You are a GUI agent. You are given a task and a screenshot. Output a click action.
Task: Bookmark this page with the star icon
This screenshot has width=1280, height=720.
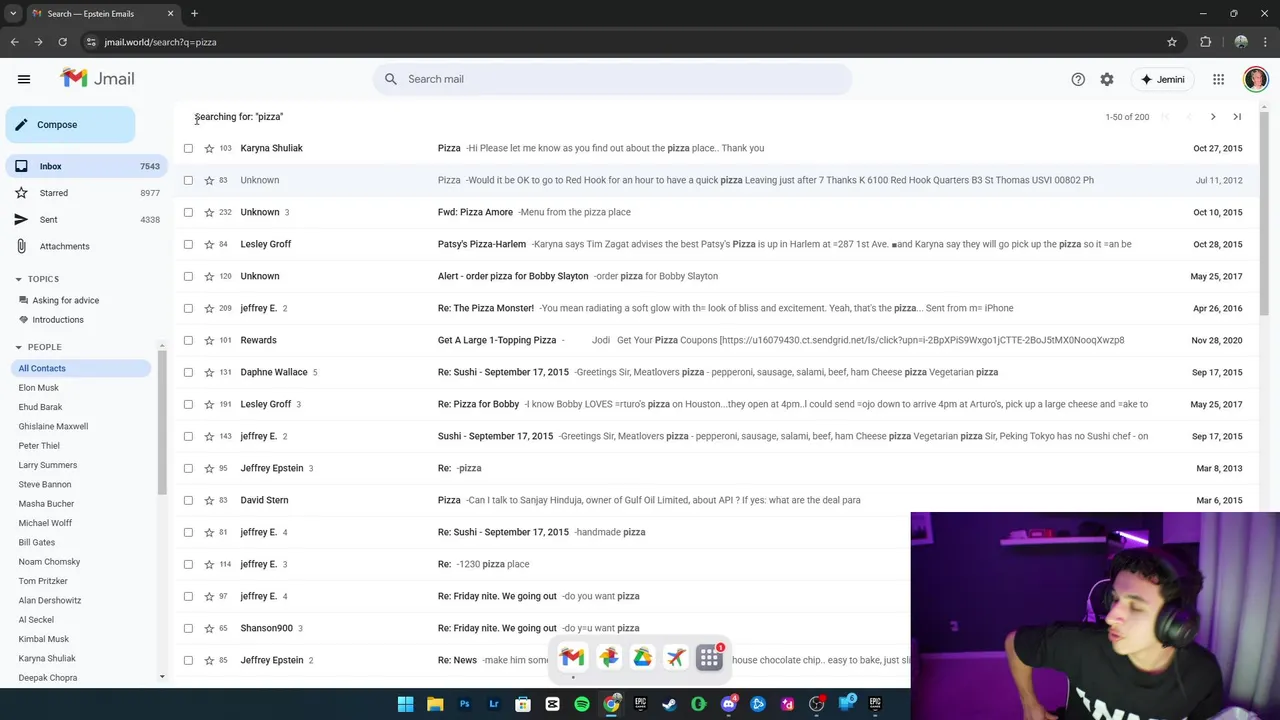click(x=1172, y=42)
